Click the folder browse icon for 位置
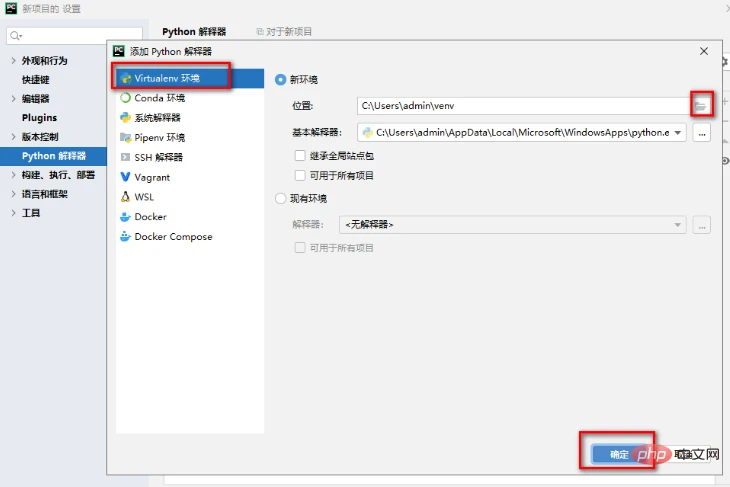 [x=701, y=104]
